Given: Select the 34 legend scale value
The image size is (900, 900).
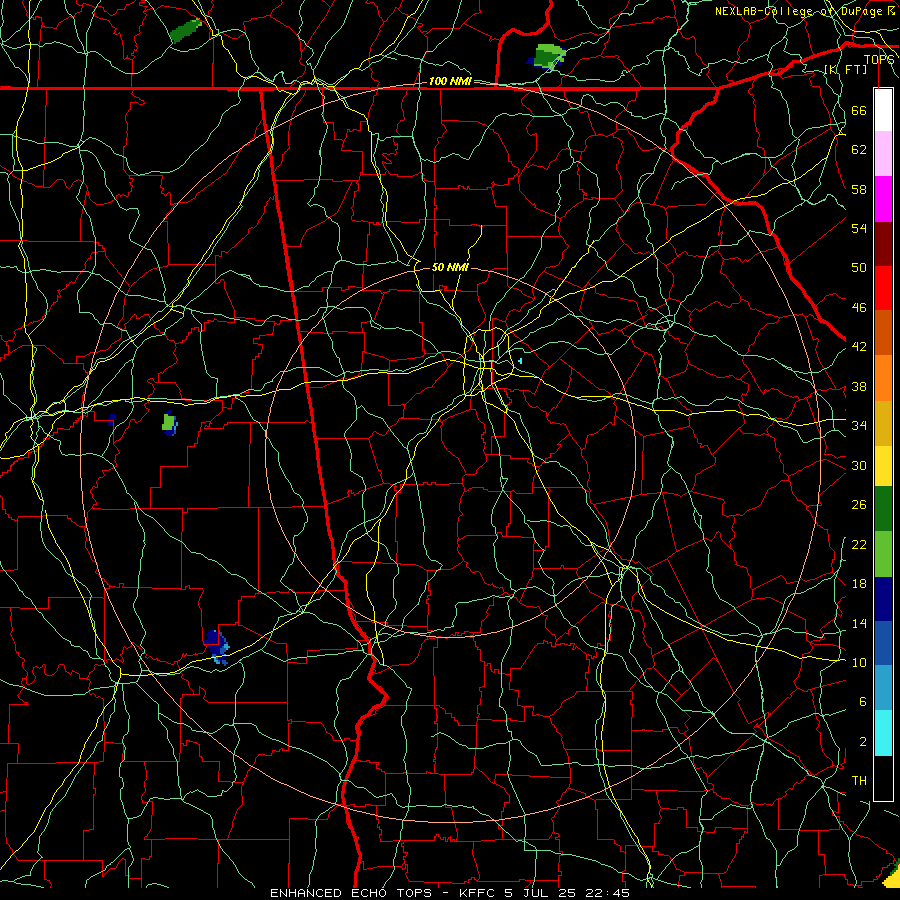Looking at the screenshot, I should (x=859, y=425).
